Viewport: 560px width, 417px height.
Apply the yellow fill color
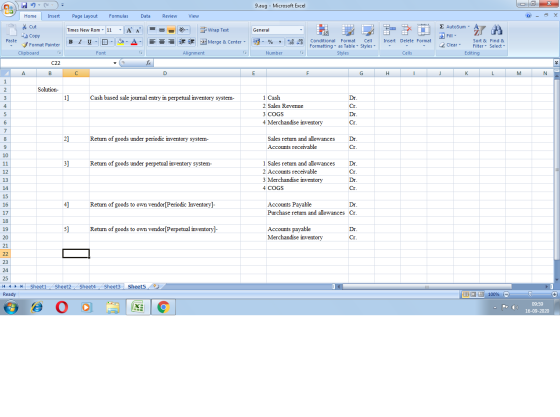pos(121,42)
